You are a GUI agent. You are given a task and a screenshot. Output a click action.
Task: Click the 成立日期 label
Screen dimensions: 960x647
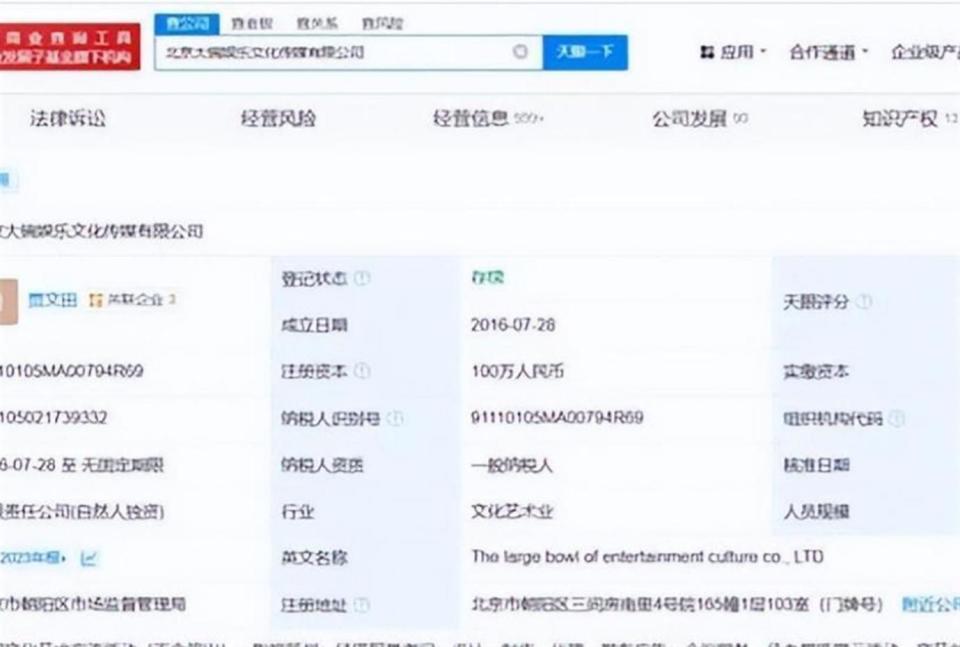(x=314, y=325)
